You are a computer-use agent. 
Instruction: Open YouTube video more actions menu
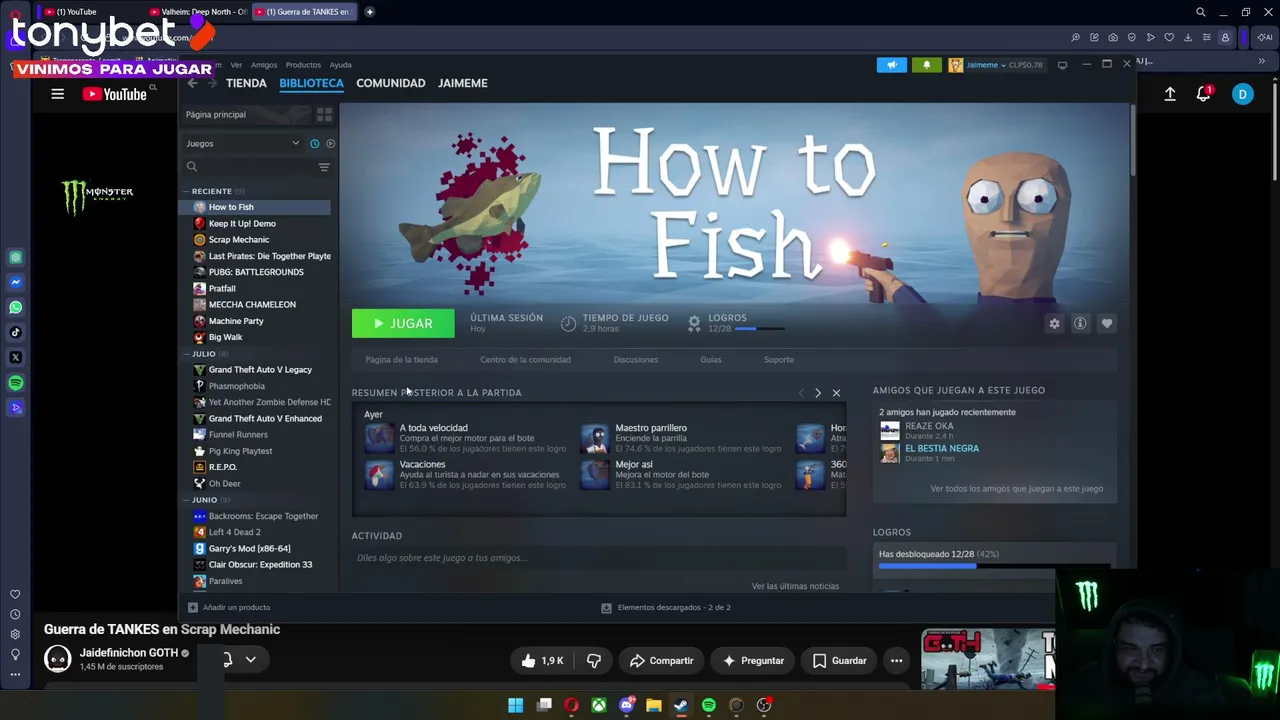point(896,660)
